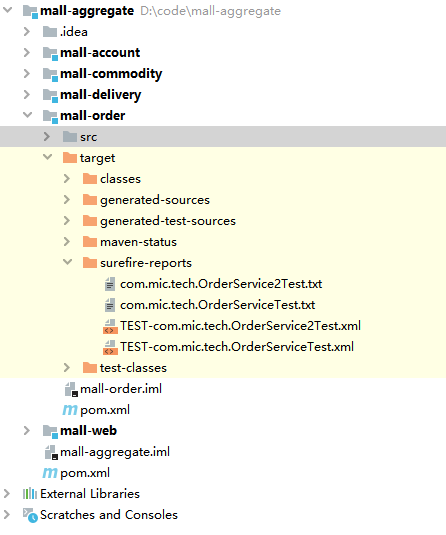Select the src folder row
This screenshot has height=535, width=446.
[x=223, y=136]
